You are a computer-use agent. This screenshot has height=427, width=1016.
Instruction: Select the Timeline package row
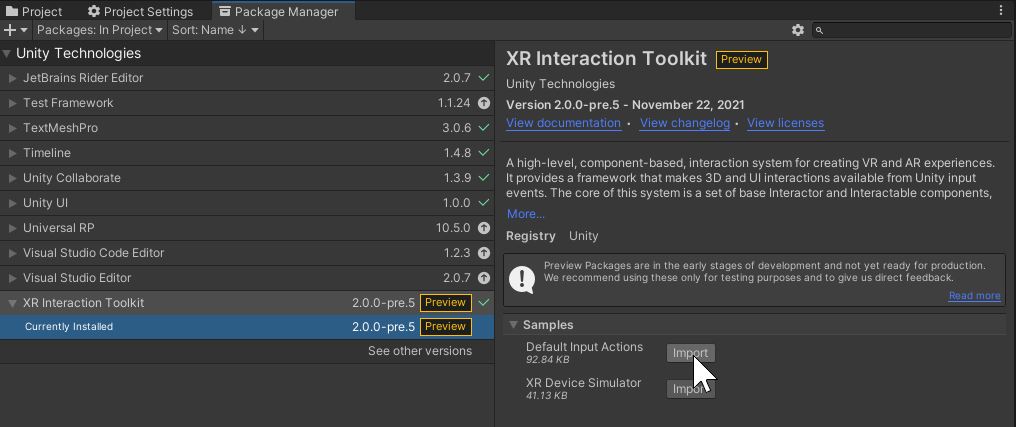247,153
